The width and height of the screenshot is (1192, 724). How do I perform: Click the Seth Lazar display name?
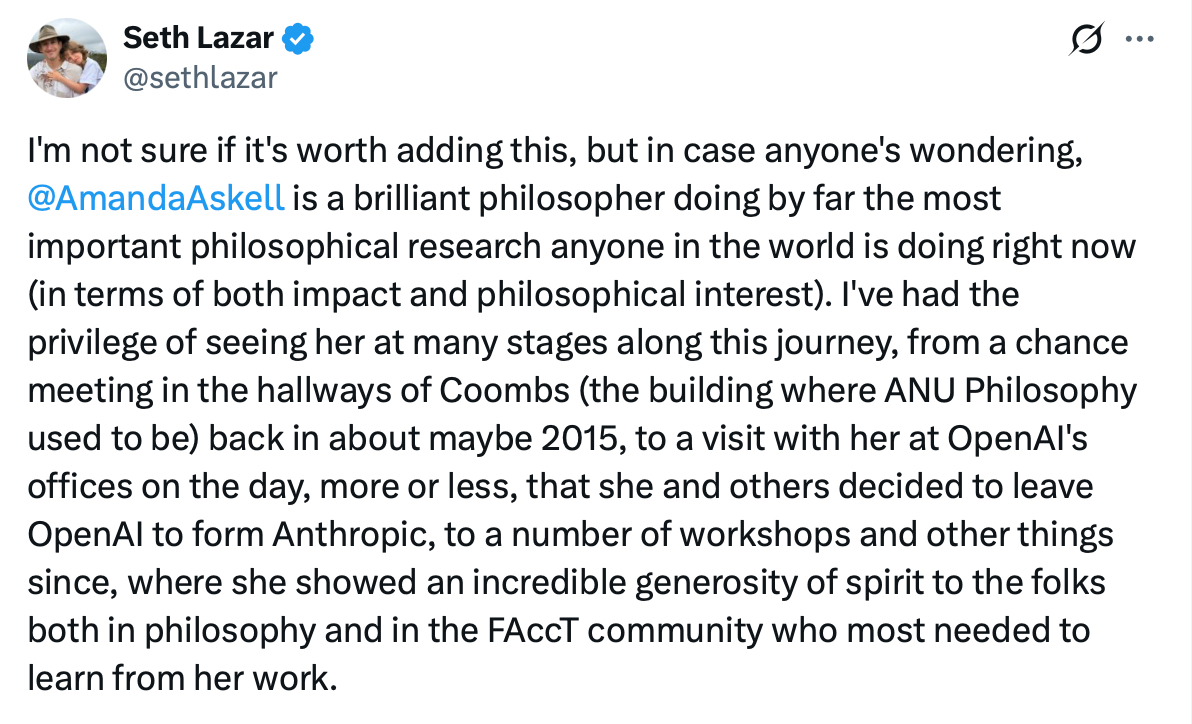click(199, 39)
